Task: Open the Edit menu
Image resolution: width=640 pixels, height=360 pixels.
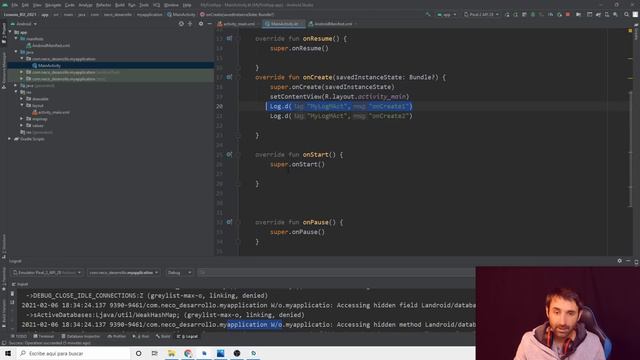Action: 25,5
